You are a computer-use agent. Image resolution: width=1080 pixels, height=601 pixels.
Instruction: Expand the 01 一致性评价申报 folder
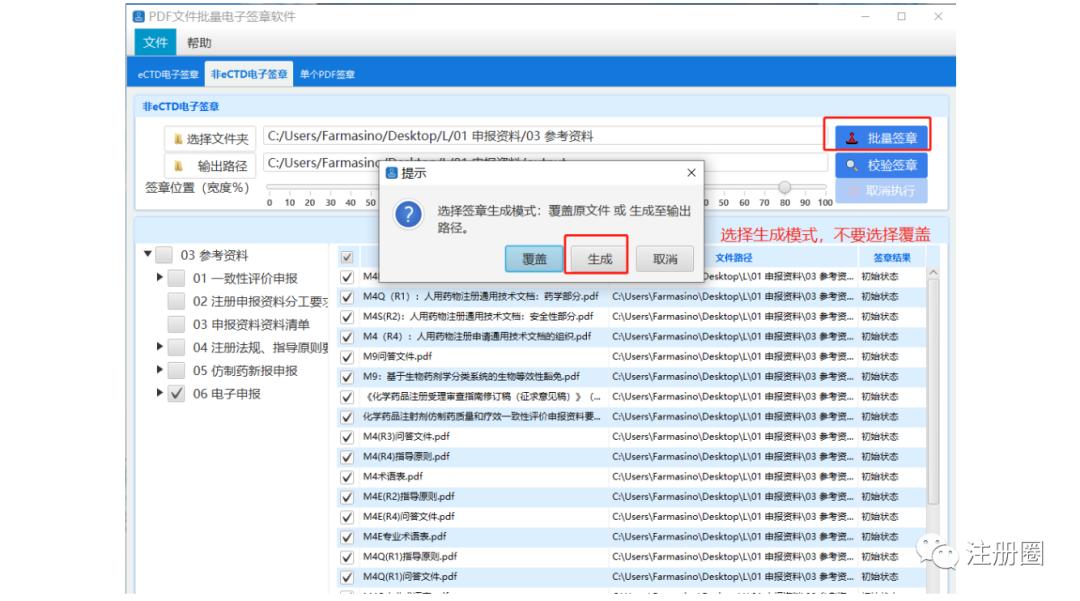point(160,279)
